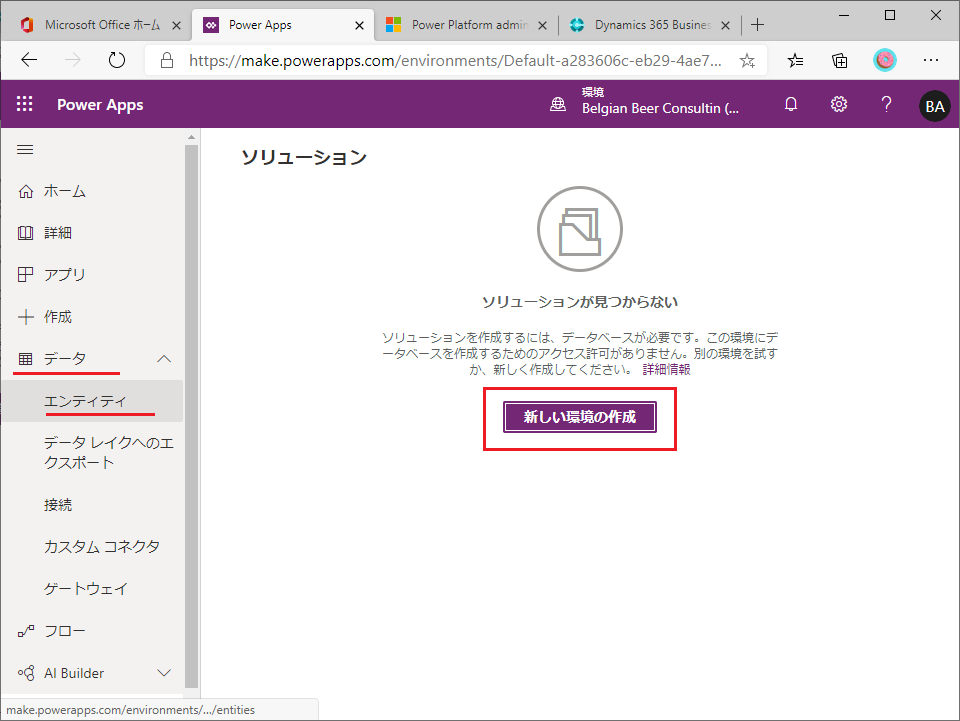Select the Power Apps browser tab
The width and height of the screenshot is (960, 721).
[x=282, y=25]
